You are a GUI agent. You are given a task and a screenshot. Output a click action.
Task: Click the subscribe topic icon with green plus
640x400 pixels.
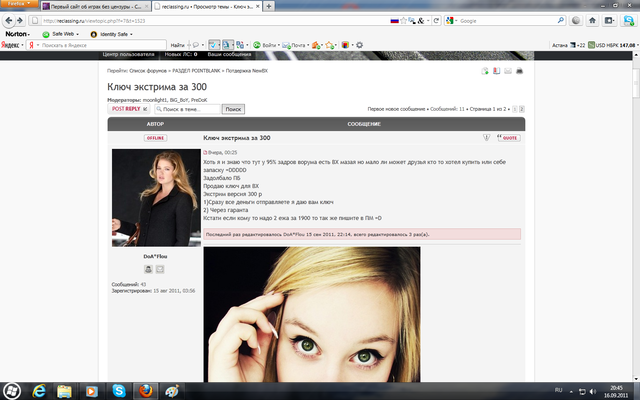point(485,71)
